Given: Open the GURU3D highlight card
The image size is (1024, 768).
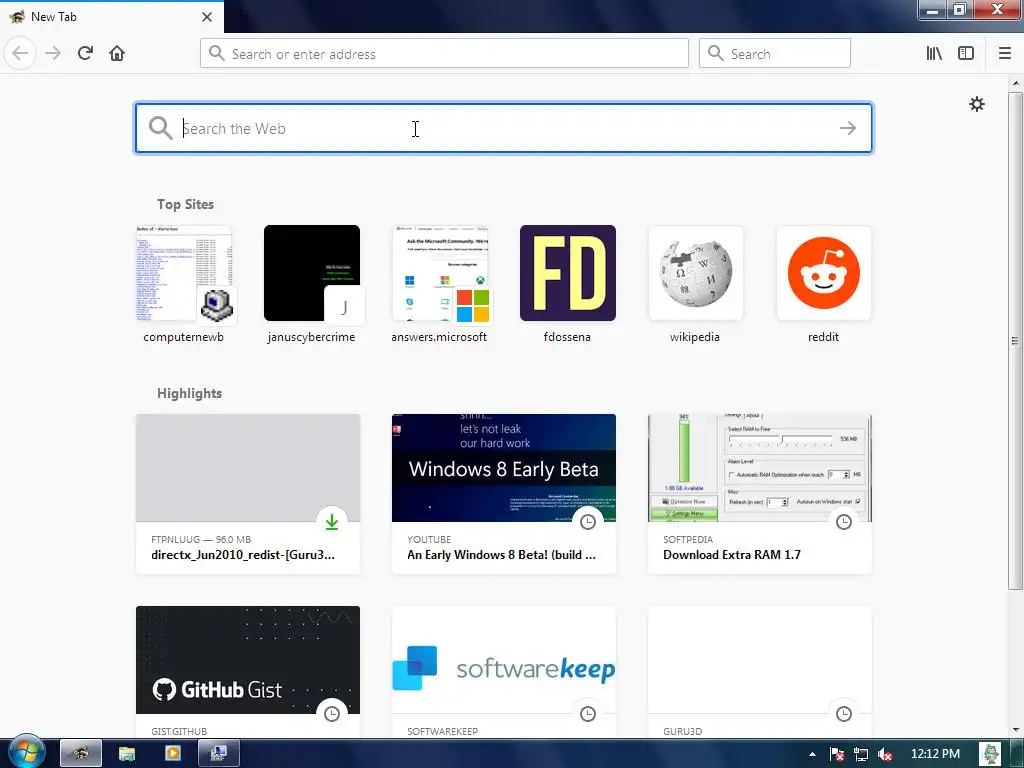Looking at the screenshot, I should tap(760, 673).
